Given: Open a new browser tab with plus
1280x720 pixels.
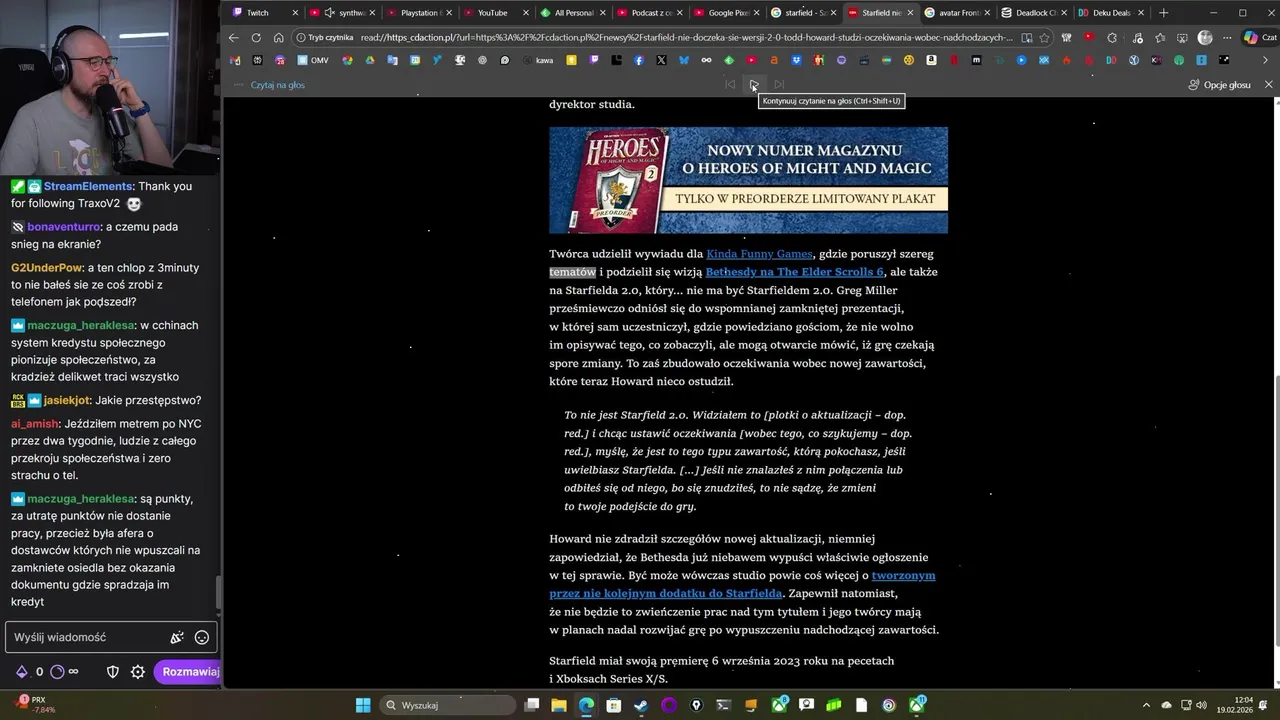Looking at the screenshot, I should [1163, 13].
